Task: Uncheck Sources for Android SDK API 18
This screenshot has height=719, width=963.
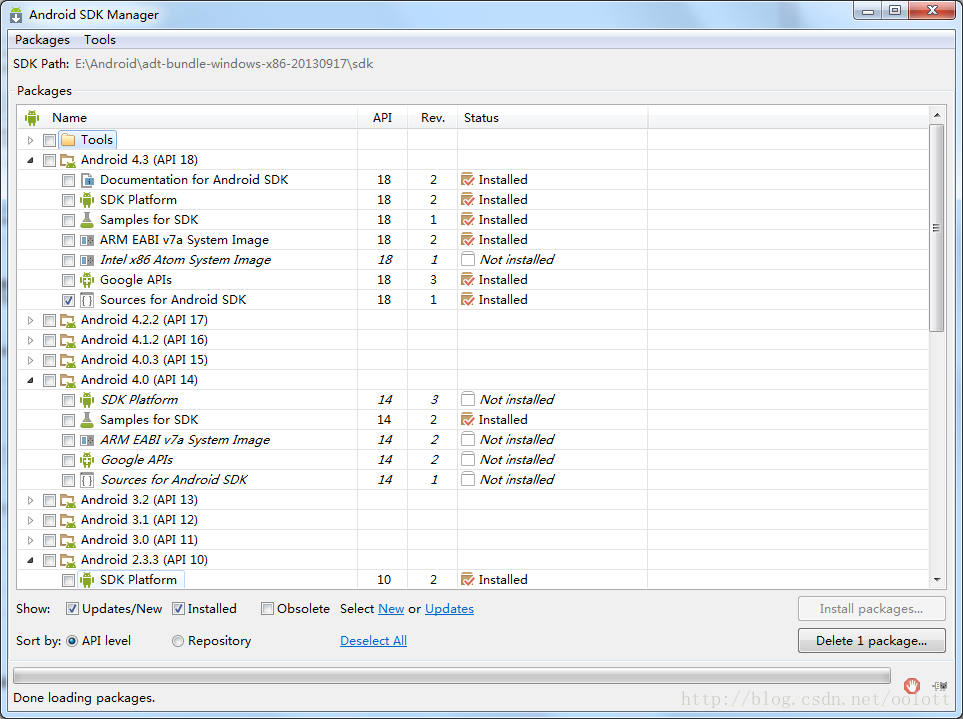Action: (68, 300)
